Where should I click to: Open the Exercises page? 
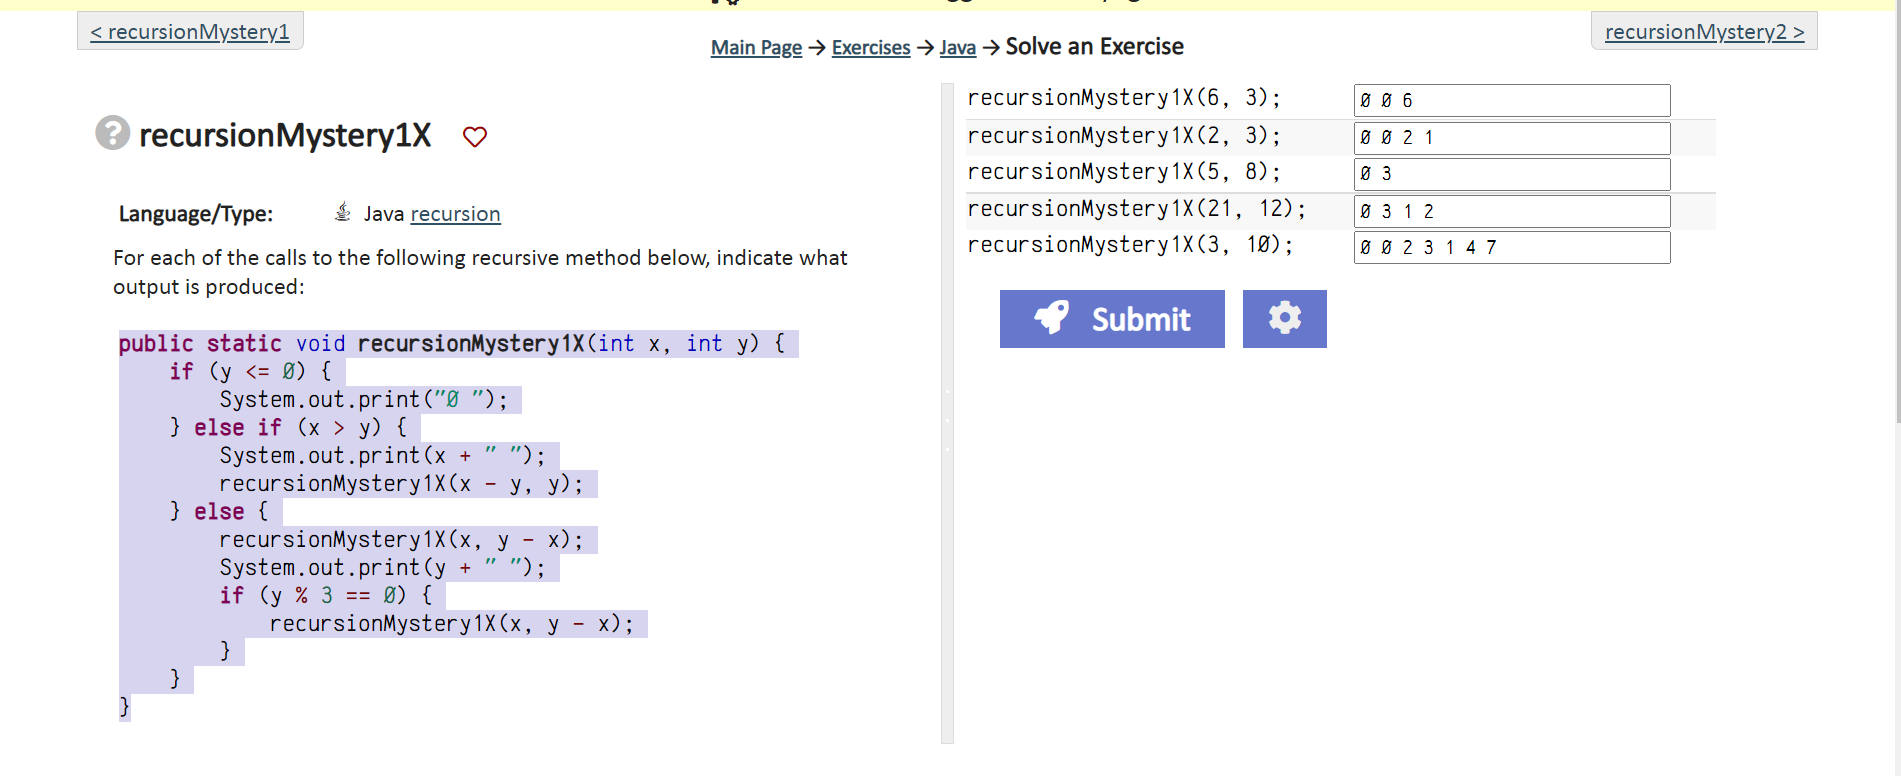point(870,46)
